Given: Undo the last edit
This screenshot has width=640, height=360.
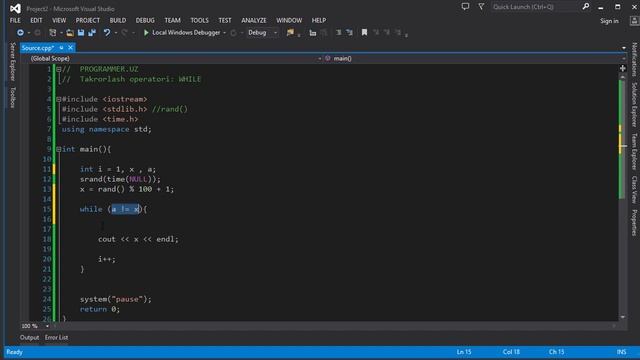Looking at the screenshot, I should 107,33.
